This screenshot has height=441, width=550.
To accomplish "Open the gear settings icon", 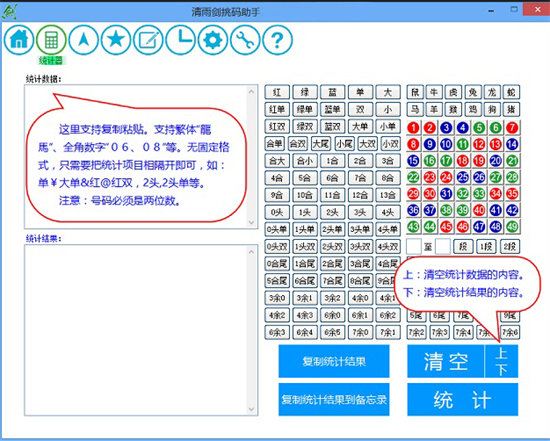I will coord(213,40).
